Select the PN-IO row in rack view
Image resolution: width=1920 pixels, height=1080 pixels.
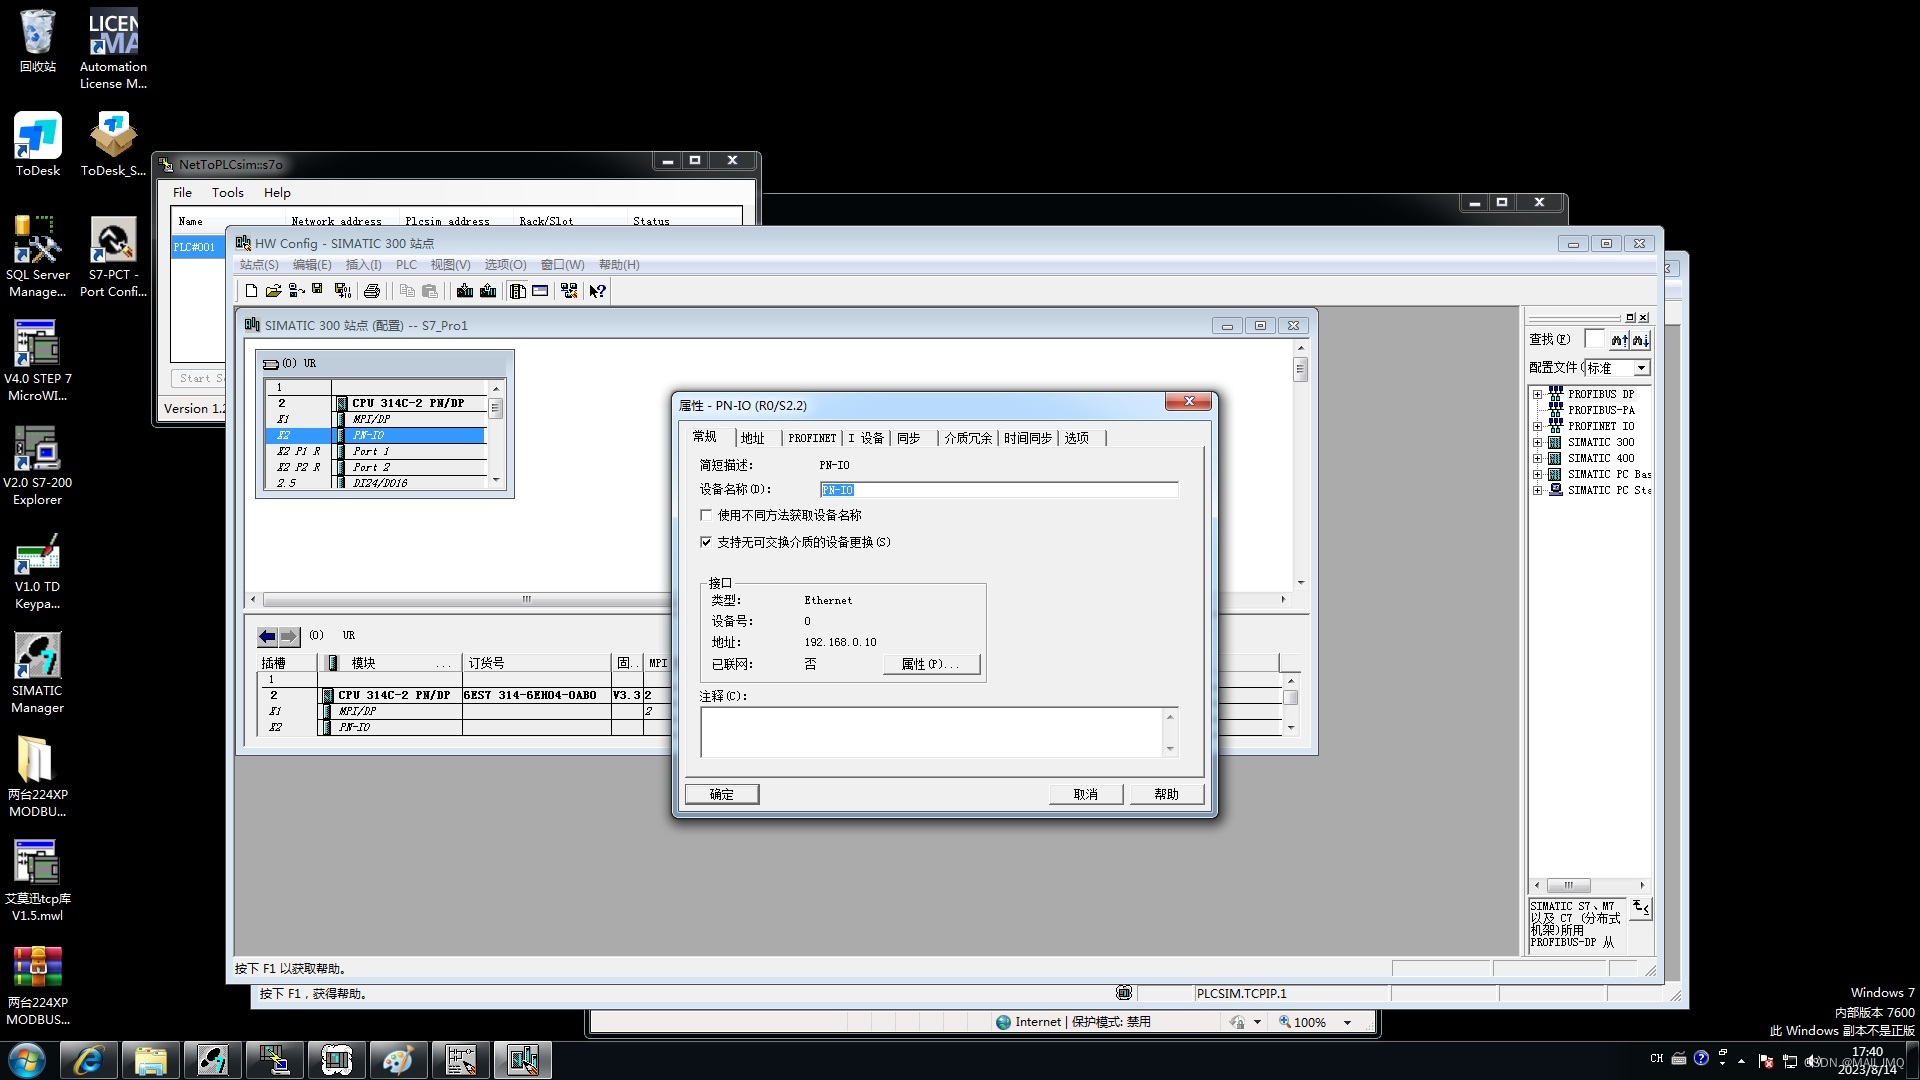[x=376, y=435]
